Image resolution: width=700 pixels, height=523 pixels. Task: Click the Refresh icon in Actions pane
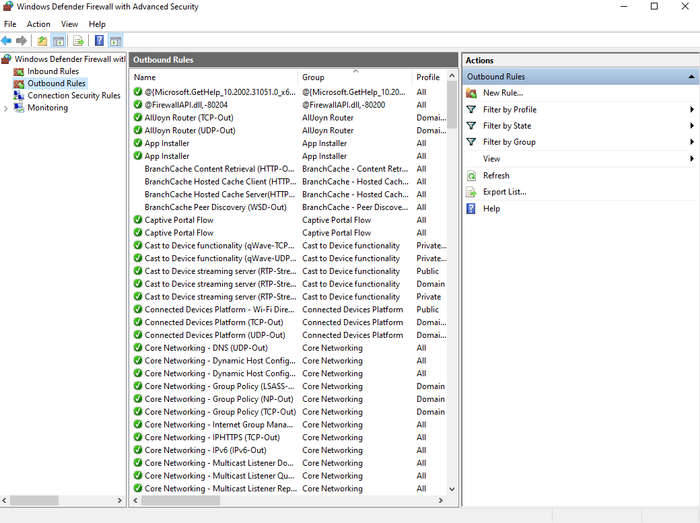point(471,175)
